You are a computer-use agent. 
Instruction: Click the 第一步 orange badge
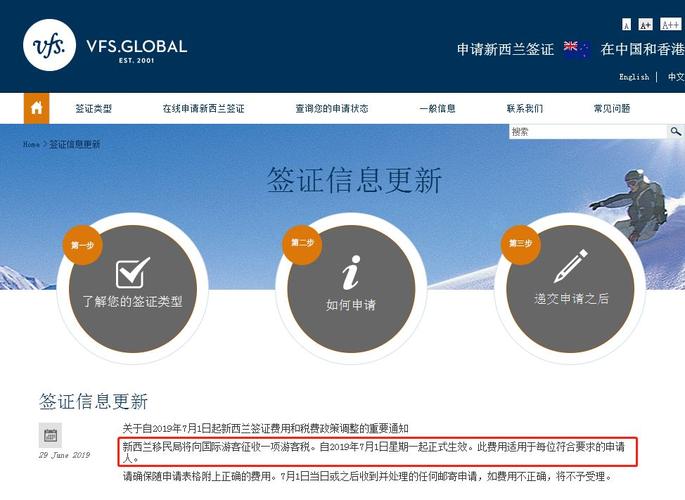[x=82, y=245]
